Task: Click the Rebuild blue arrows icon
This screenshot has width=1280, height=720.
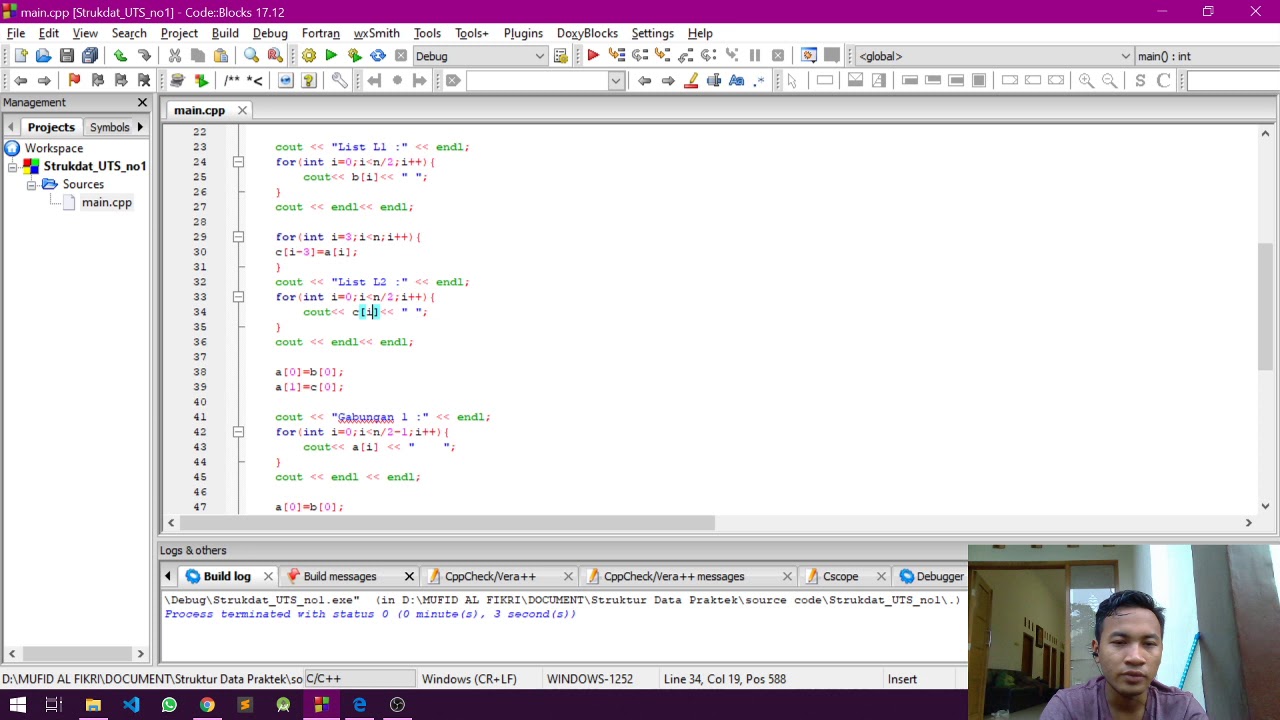Action: (378, 56)
